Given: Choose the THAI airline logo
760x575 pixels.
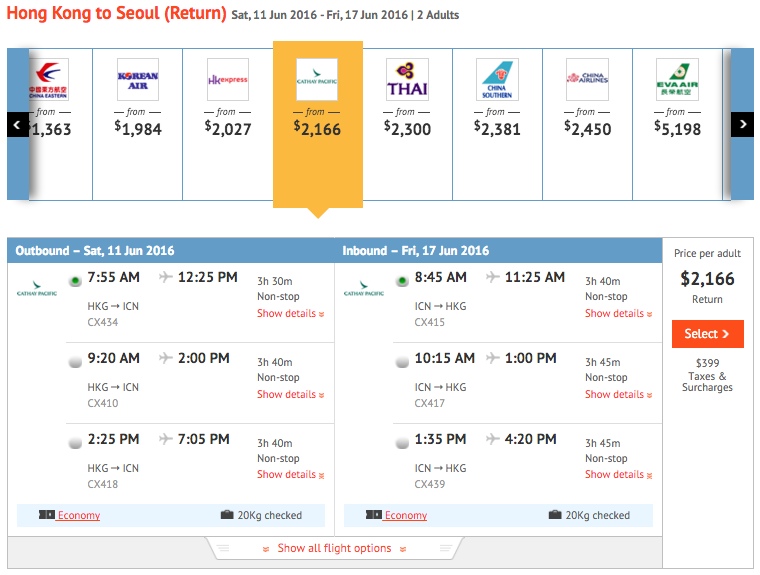Looking at the screenshot, I should point(407,80).
